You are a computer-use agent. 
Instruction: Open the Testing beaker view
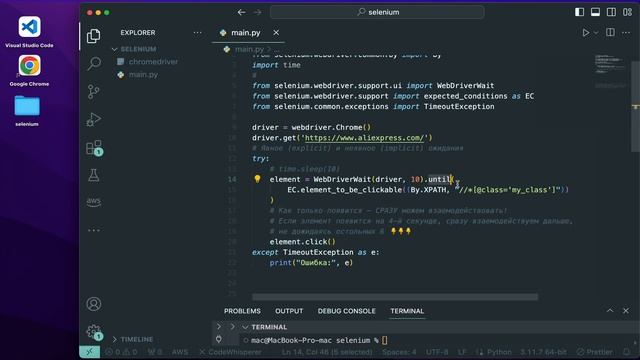[x=93, y=175]
